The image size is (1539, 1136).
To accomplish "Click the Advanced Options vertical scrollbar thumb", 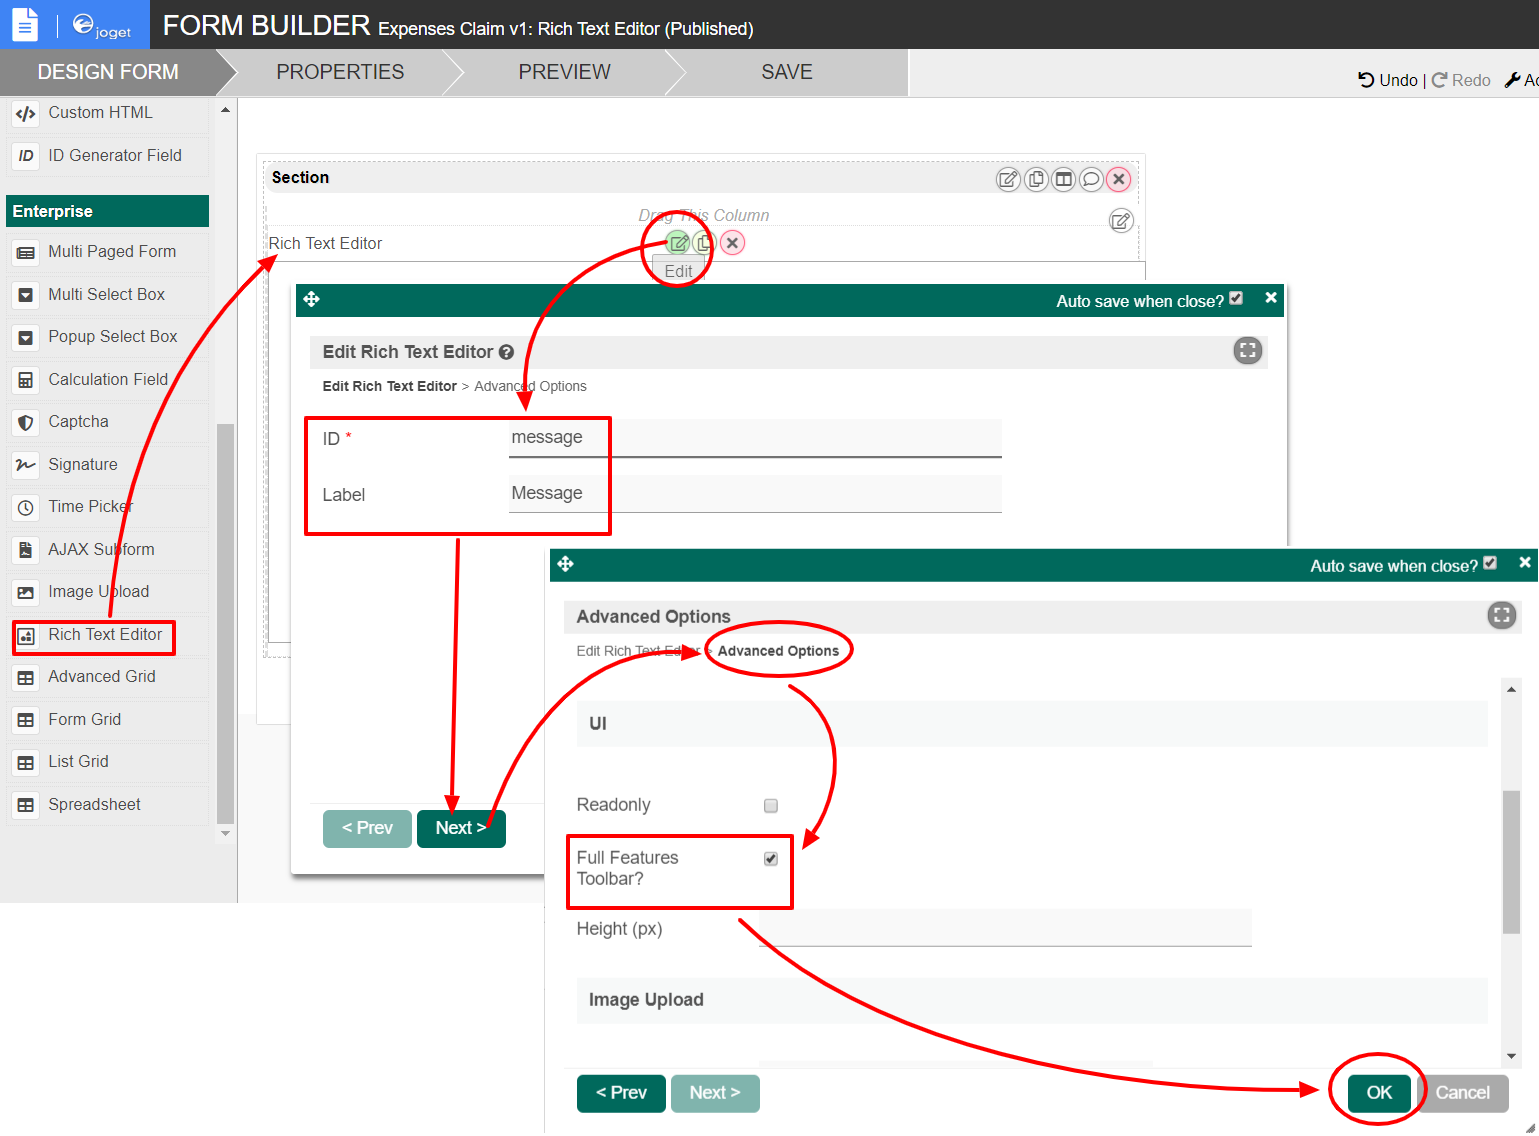I will click(1511, 862).
